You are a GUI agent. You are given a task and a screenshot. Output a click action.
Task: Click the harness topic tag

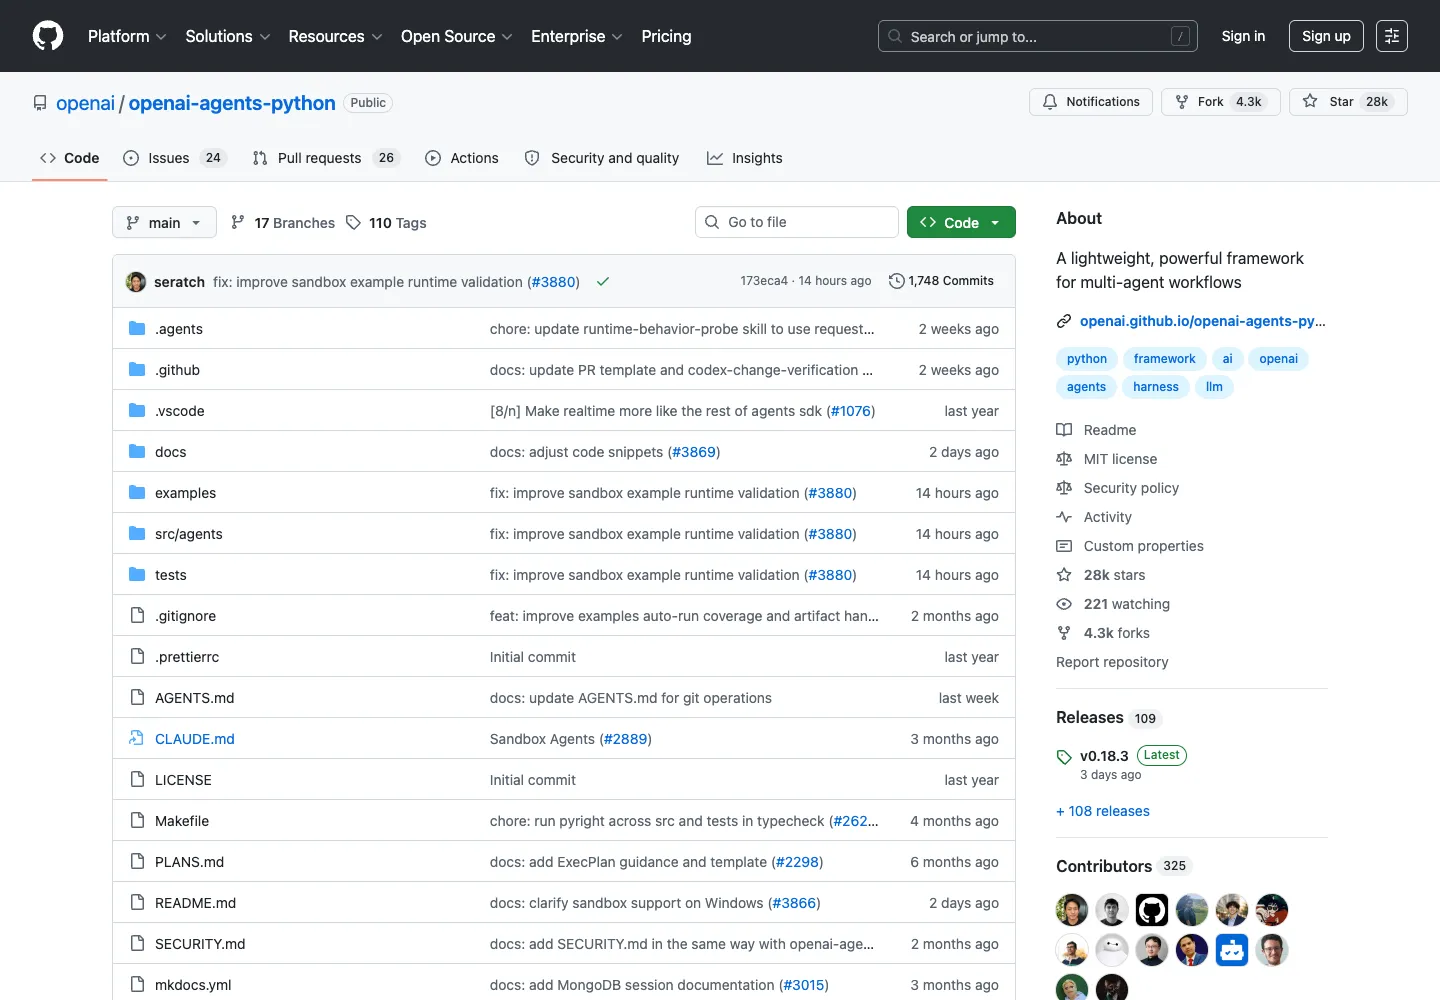pyautogui.click(x=1156, y=387)
